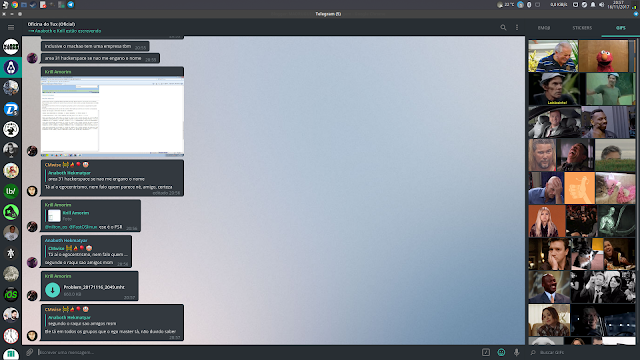Screen dimensions: 640x360
Task: Send the silver robot figure GIF
Action: pyautogui.click(x=616, y=221)
